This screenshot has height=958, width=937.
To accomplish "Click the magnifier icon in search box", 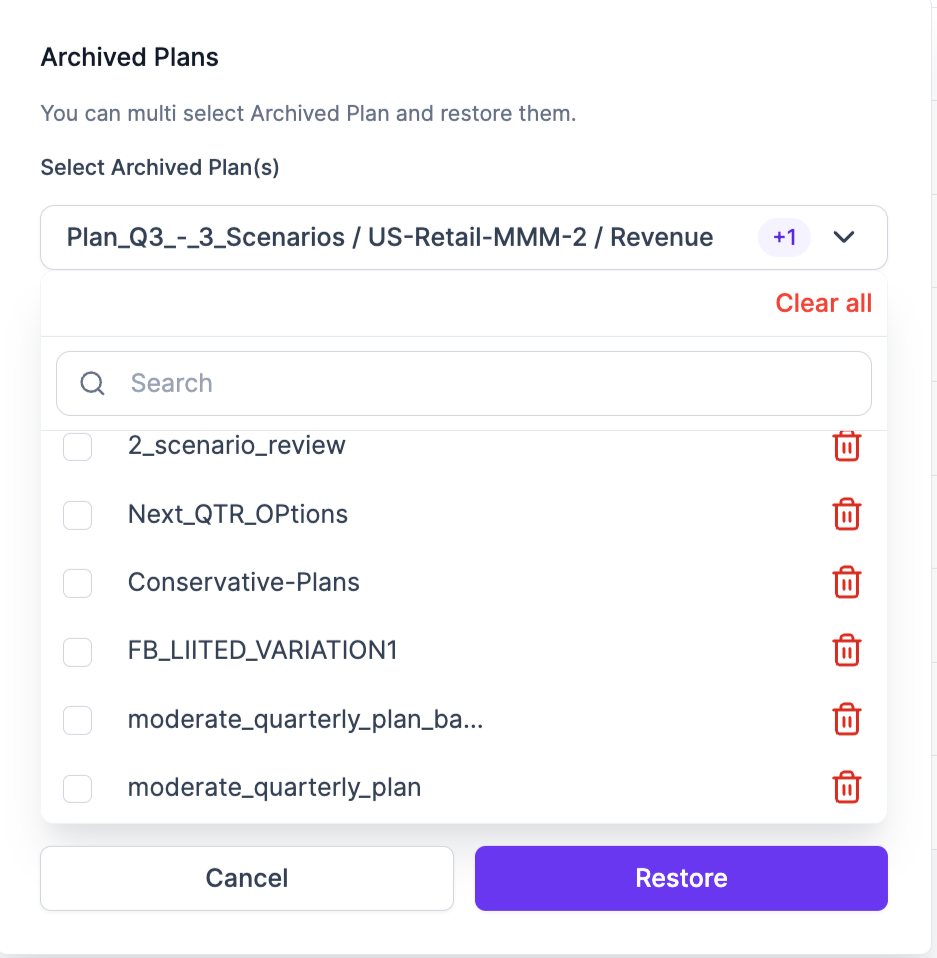I will [x=93, y=383].
